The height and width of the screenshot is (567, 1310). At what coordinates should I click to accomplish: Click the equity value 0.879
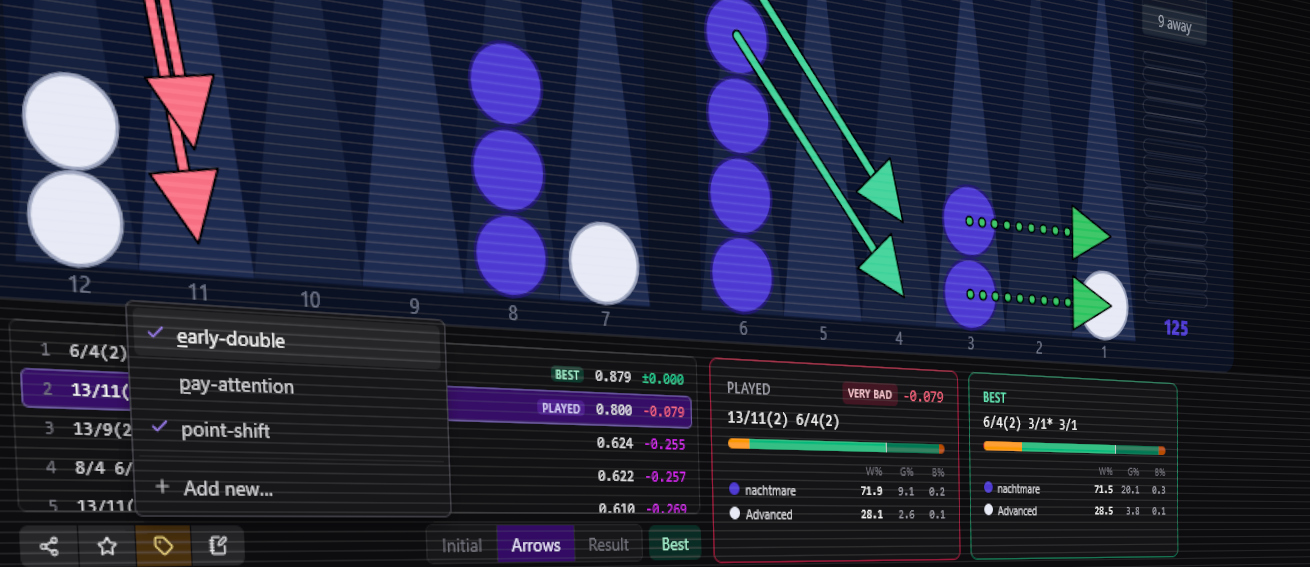(612, 376)
